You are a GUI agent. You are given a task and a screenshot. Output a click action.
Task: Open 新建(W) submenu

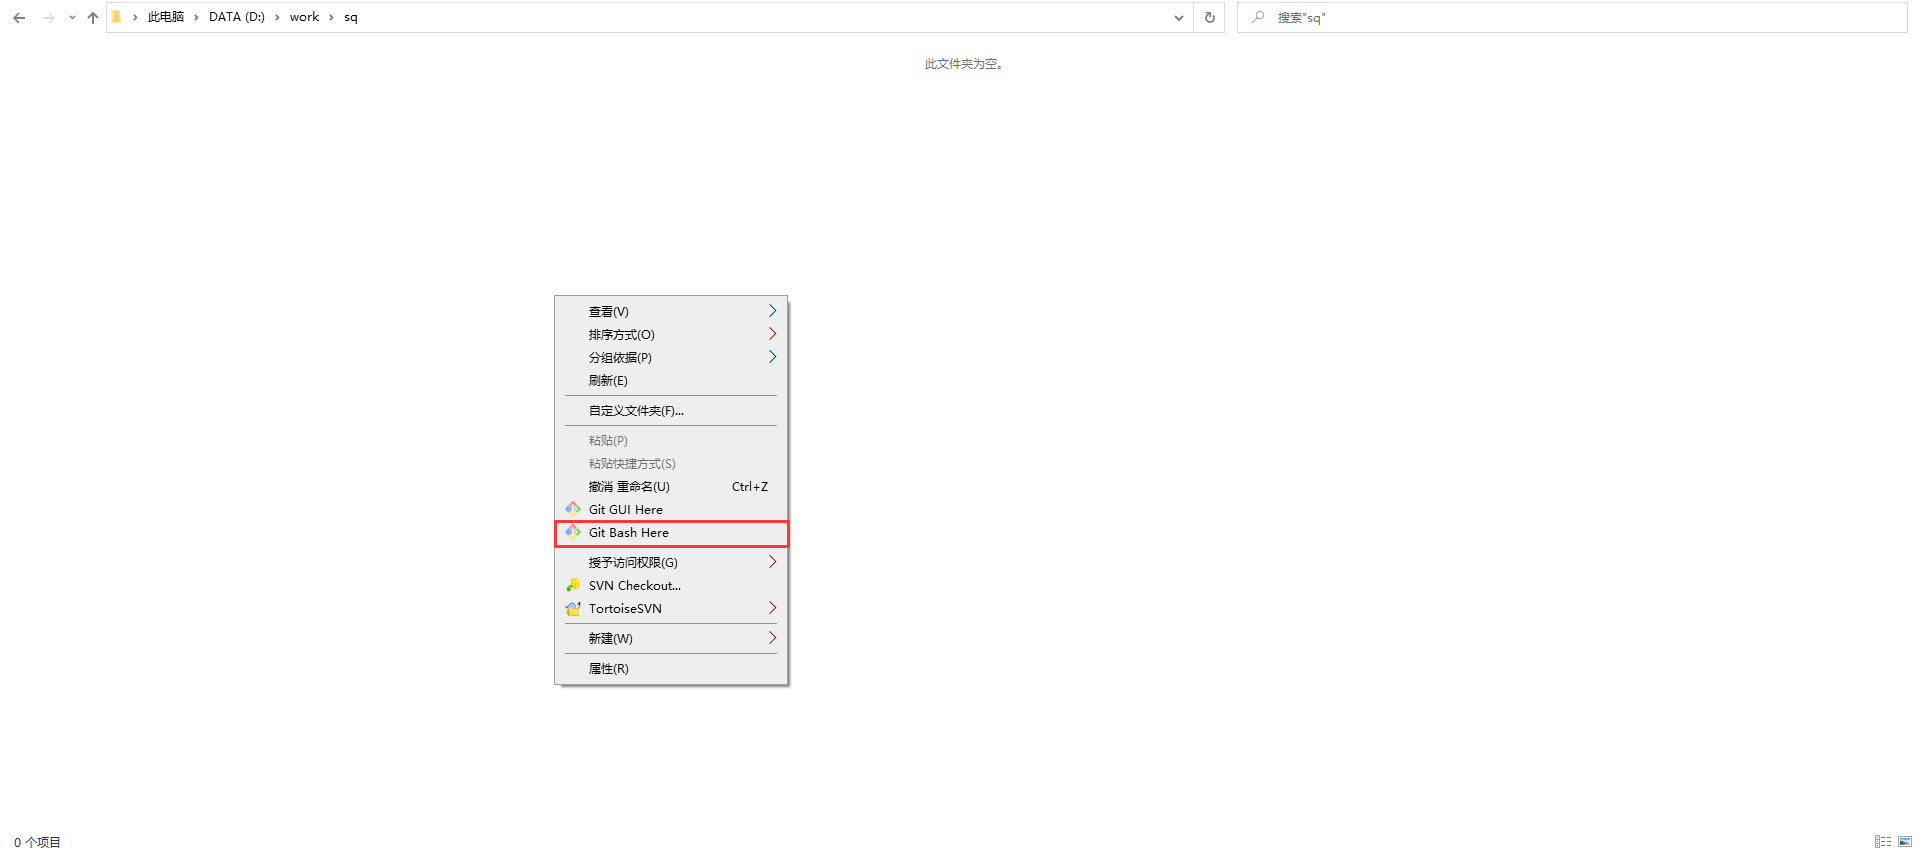[671, 639]
